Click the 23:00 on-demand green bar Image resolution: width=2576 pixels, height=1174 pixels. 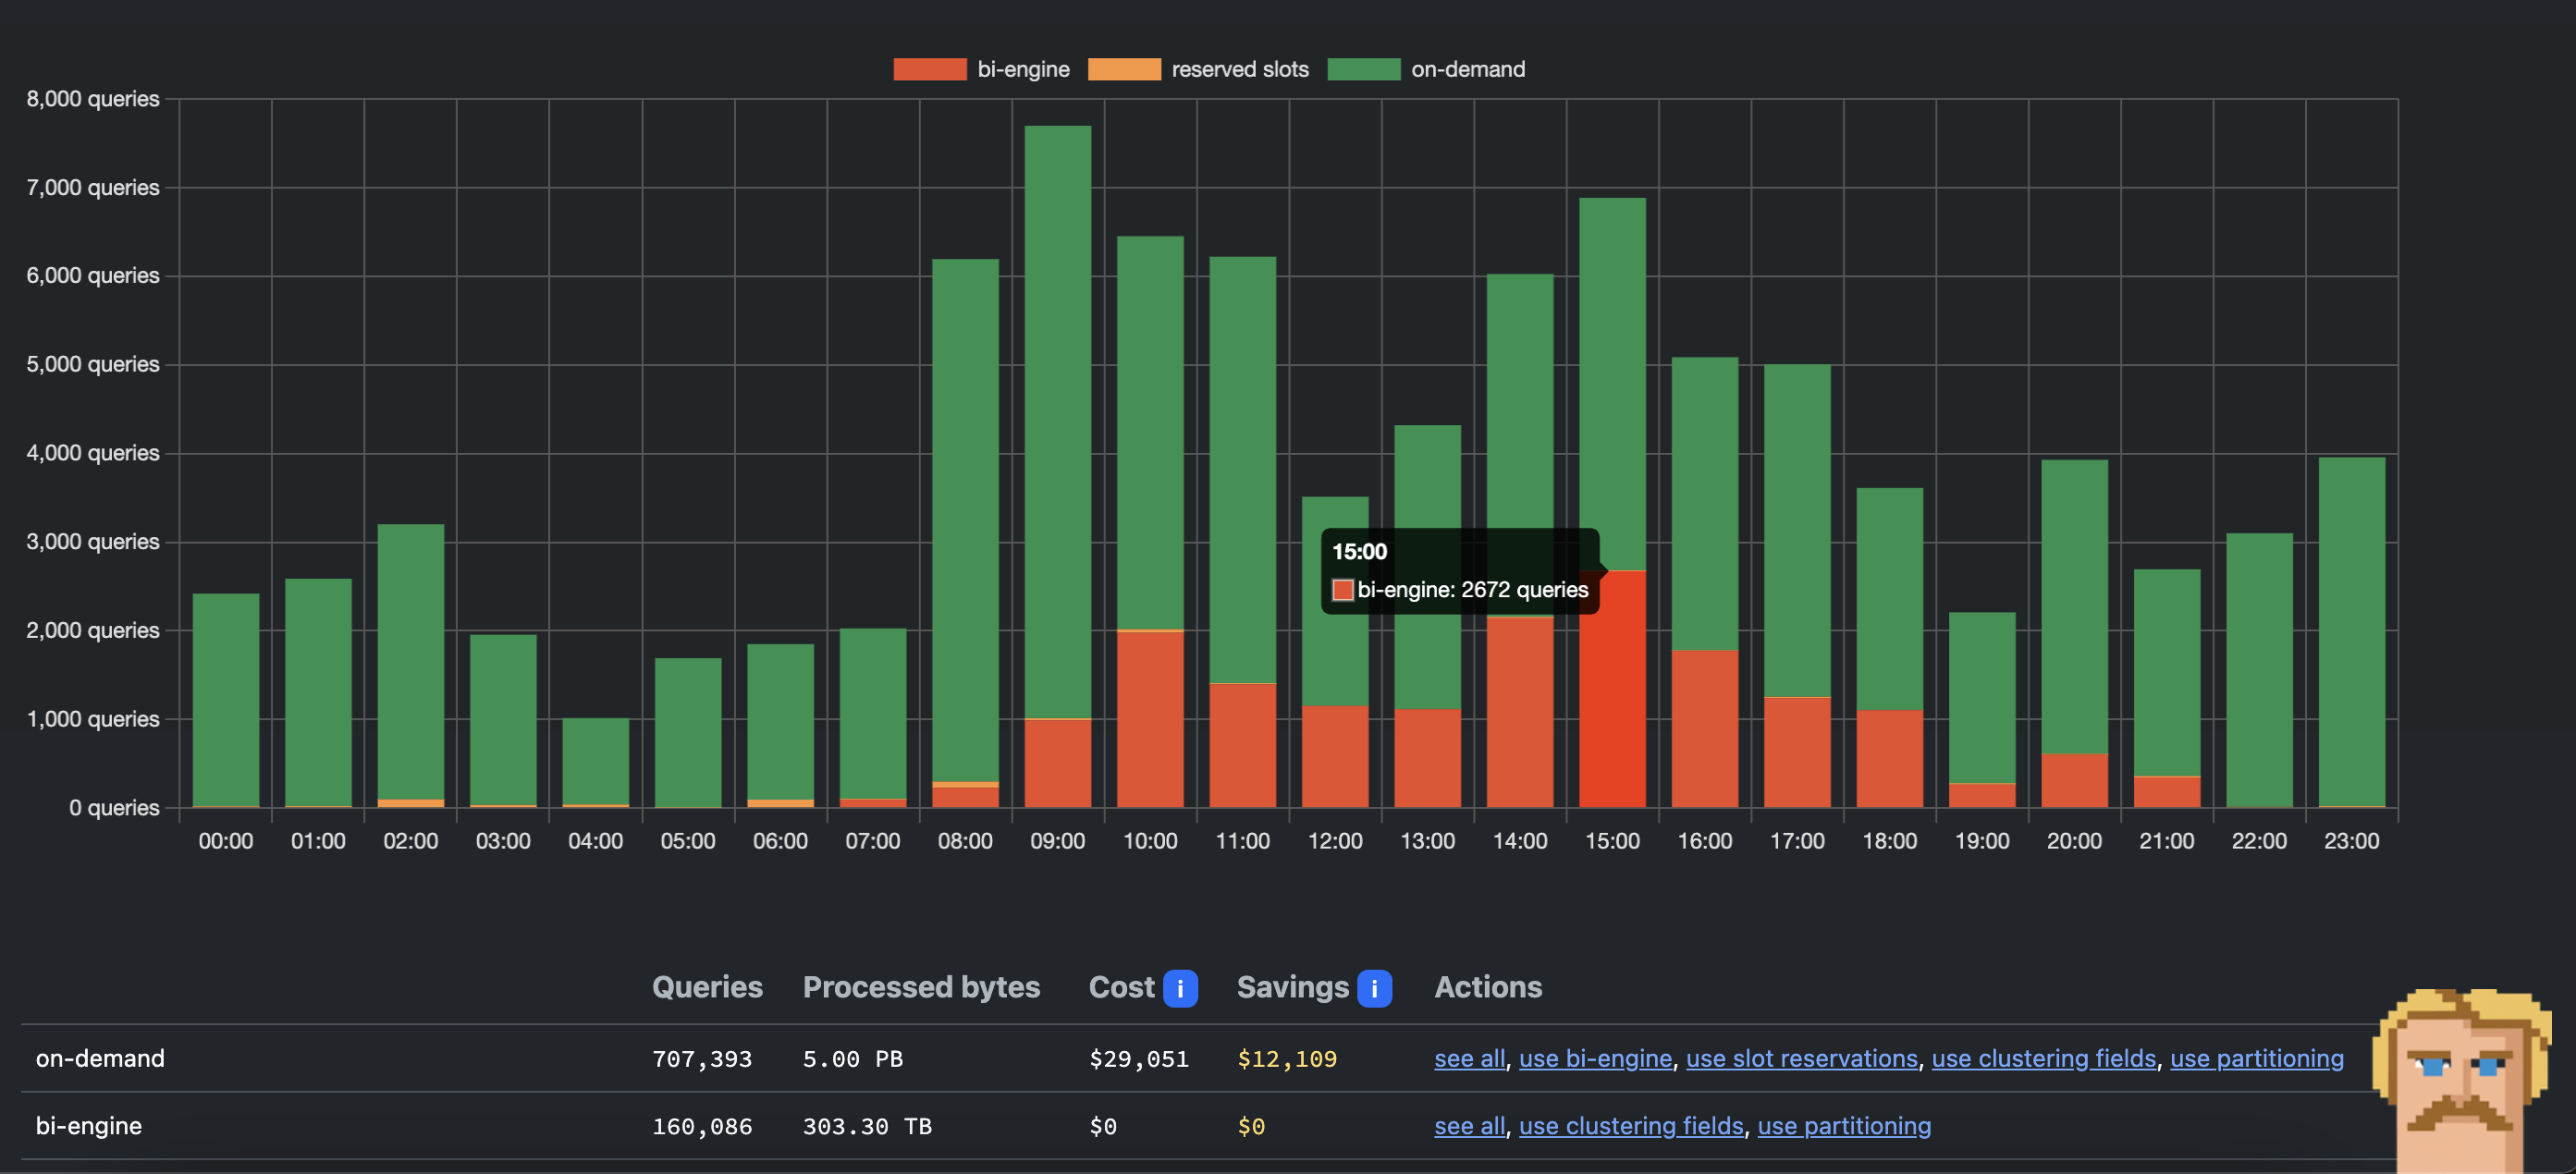pos(2351,631)
